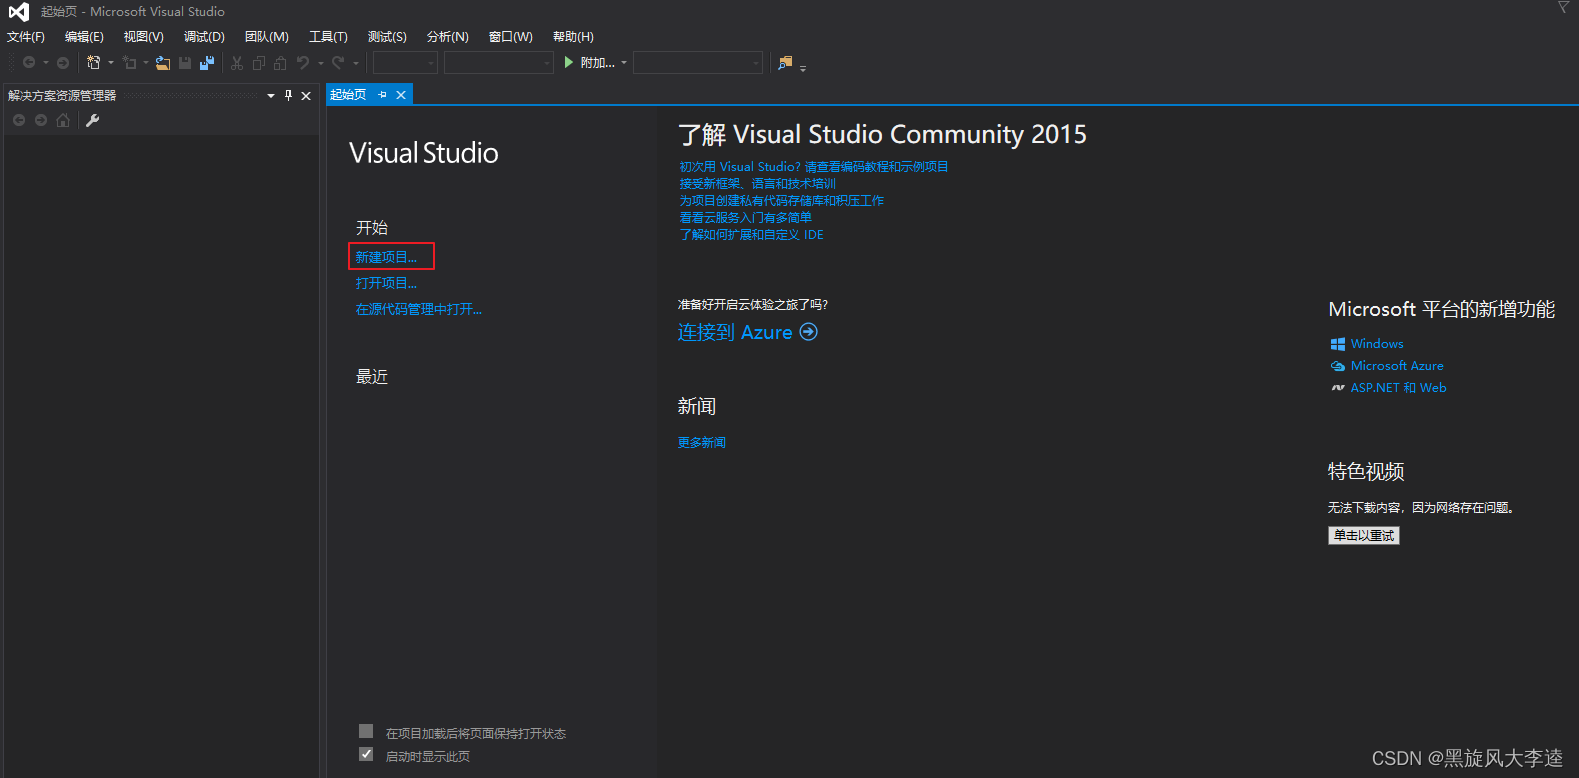Open the Undo history dropdown arrow
Image resolution: width=1579 pixels, height=778 pixels.
321,63
